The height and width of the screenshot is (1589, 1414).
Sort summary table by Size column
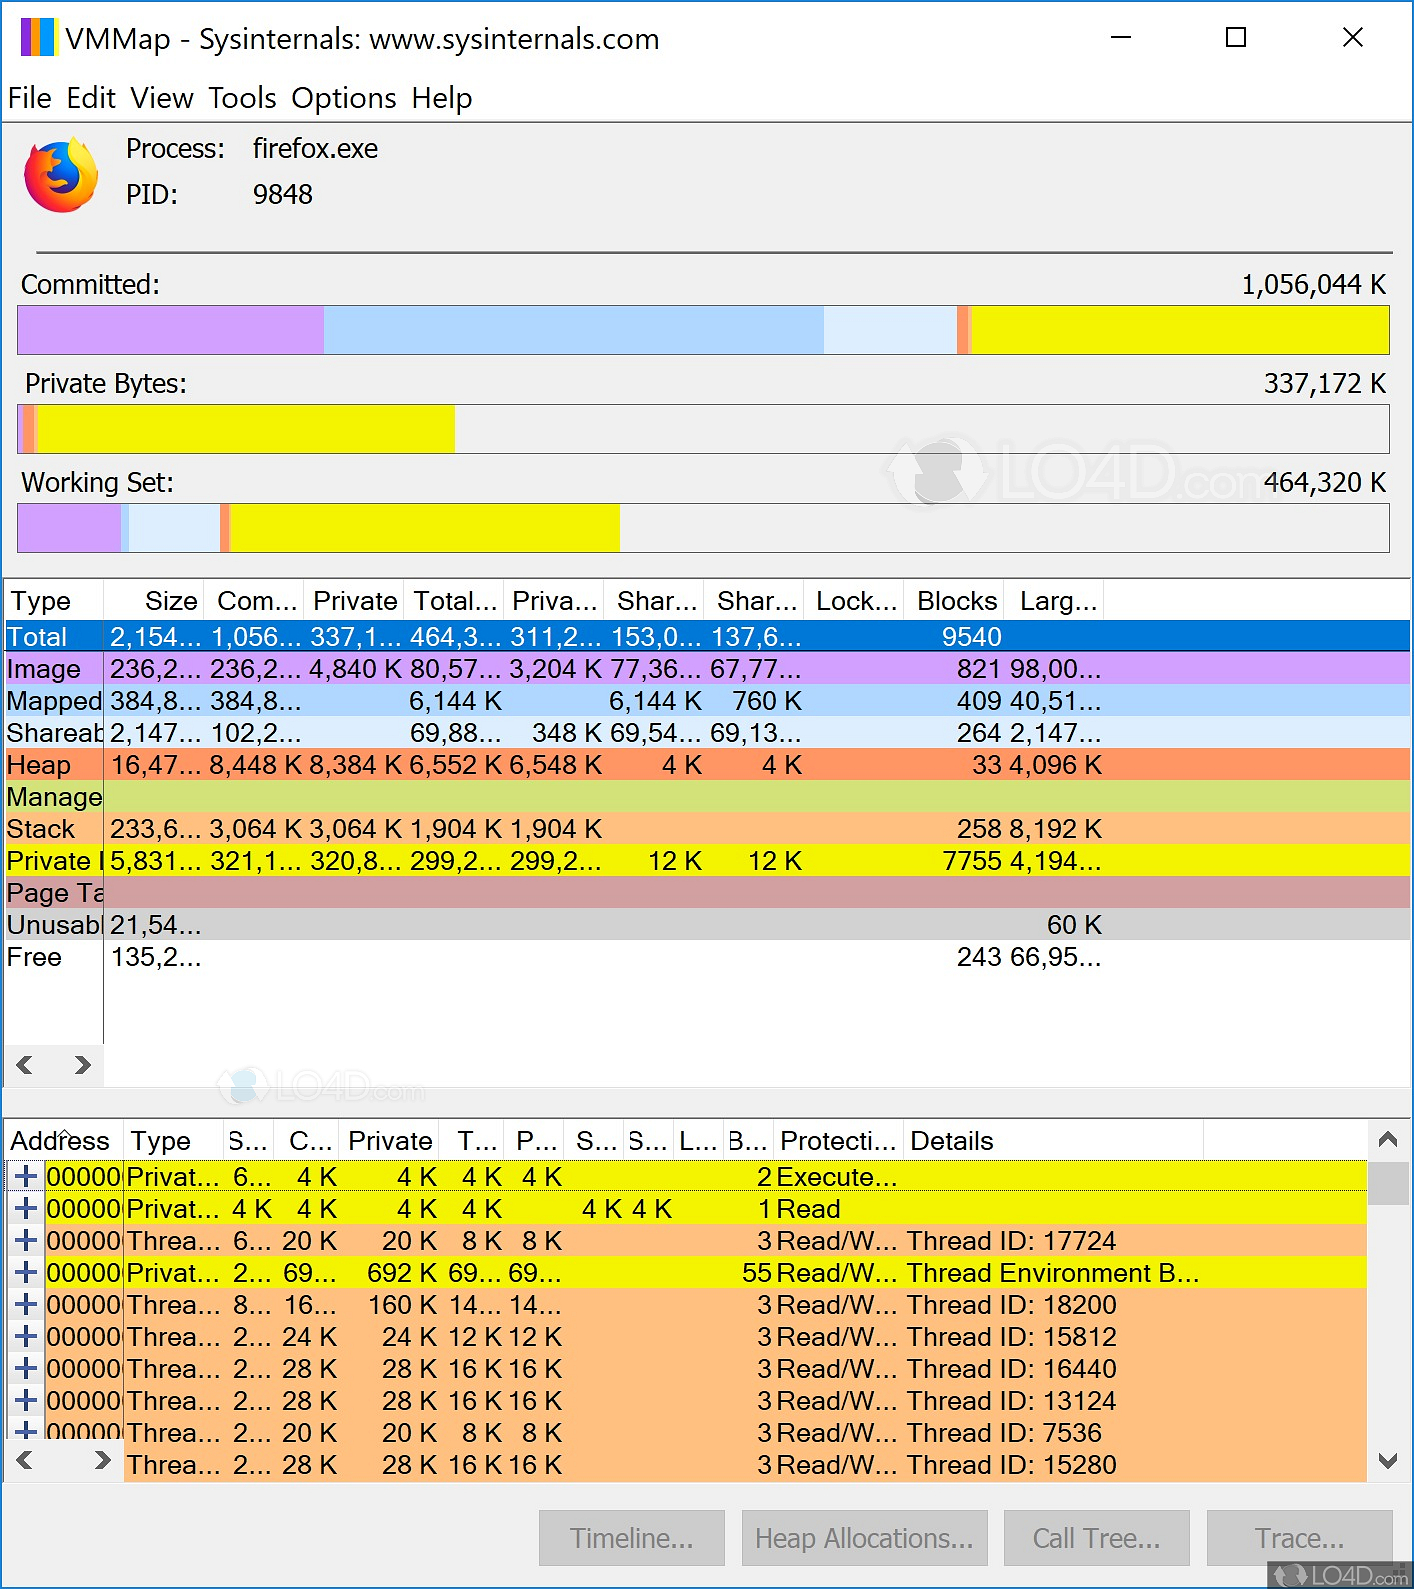[x=154, y=600]
